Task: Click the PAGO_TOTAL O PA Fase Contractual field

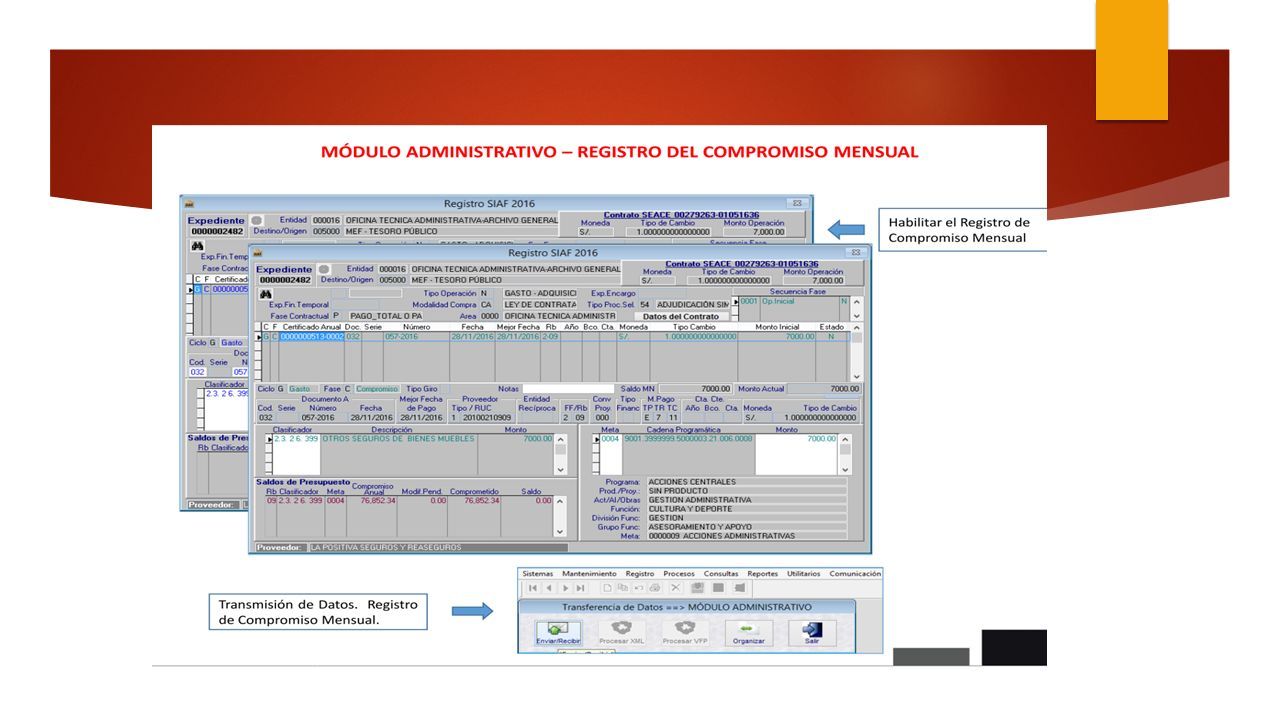Action: coord(386,316)
